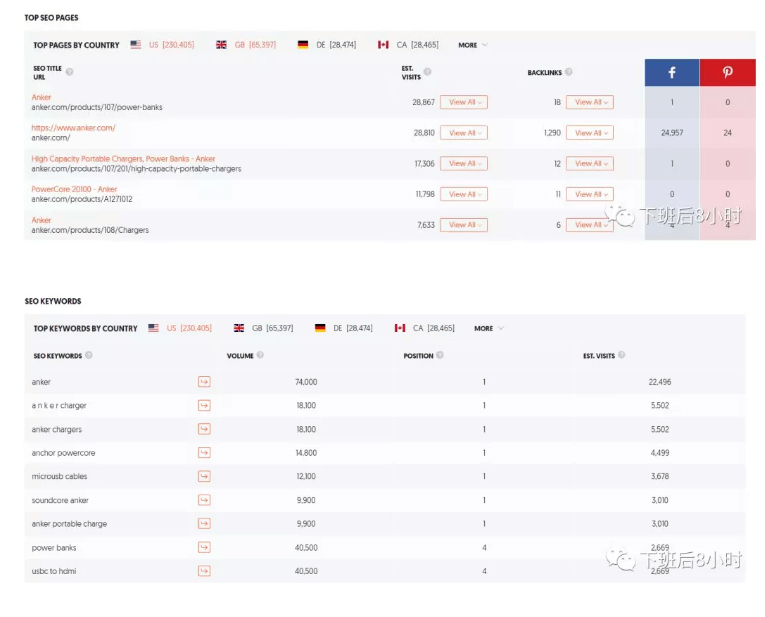Switch to DE tab in Top Keywords
765x617 pixels.
click(x=343, y=328)
